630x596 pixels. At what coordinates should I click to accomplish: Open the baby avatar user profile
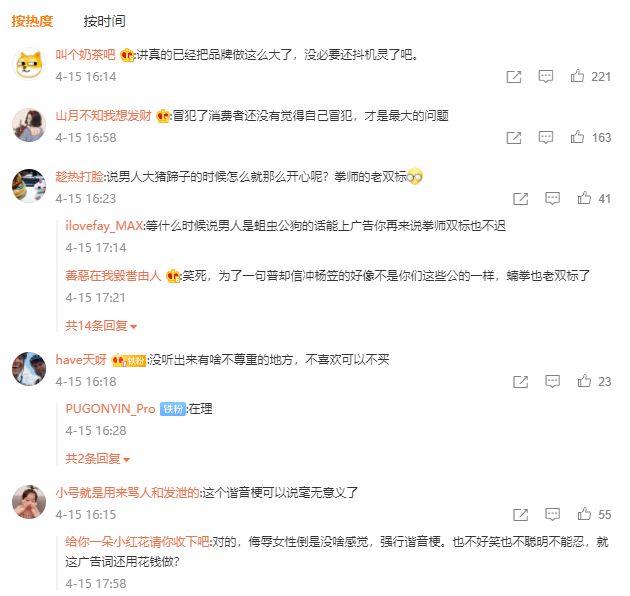pos(29,502)
